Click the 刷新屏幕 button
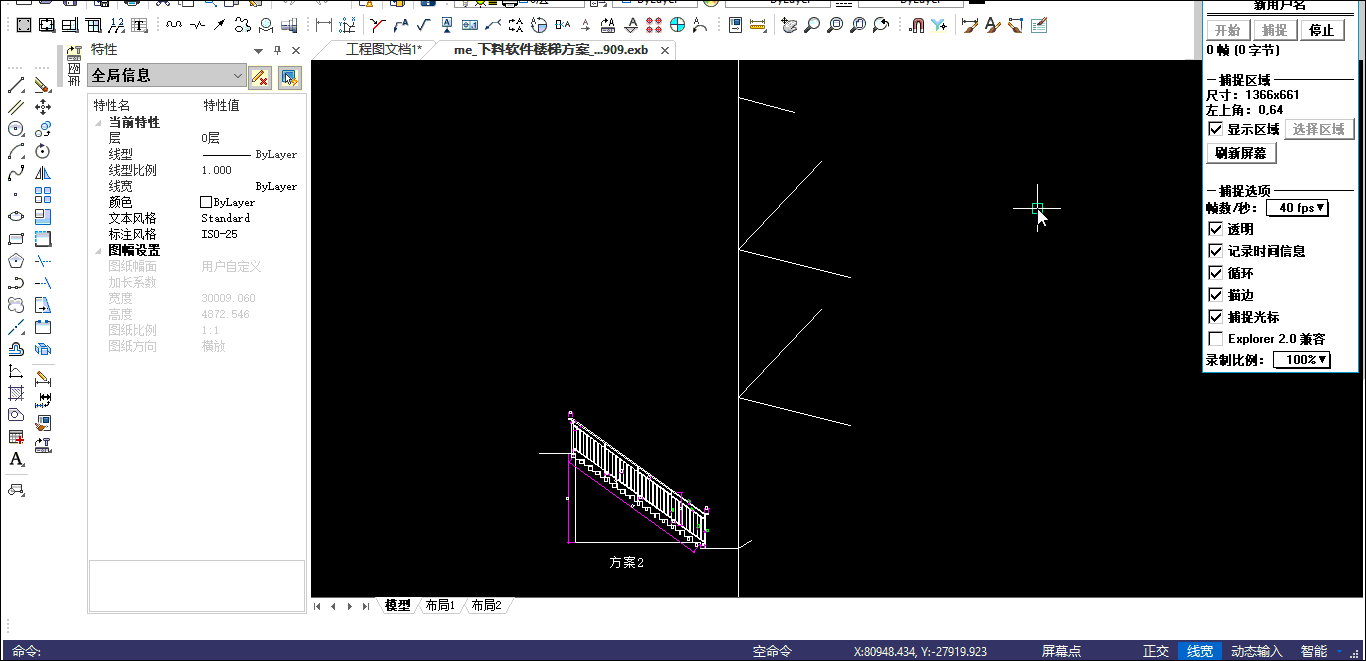Viewport: 1366px width, 661px height. [1241, 153]
